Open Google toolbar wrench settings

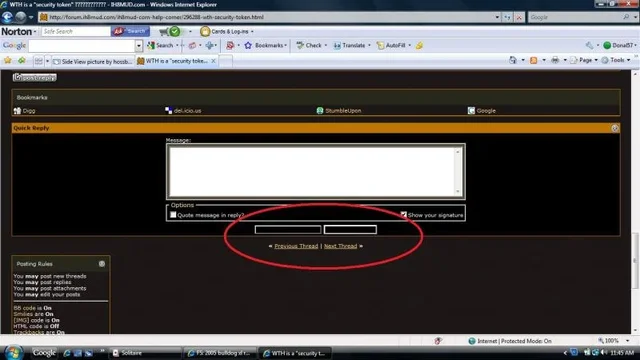[589, 45]
